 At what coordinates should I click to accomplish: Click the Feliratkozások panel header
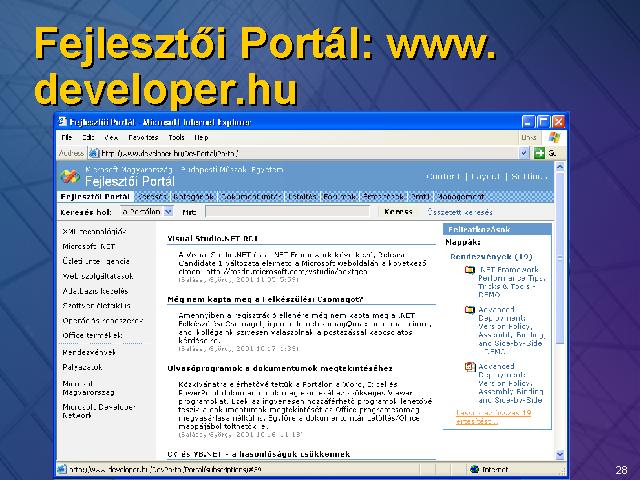[x=497, y=229]
